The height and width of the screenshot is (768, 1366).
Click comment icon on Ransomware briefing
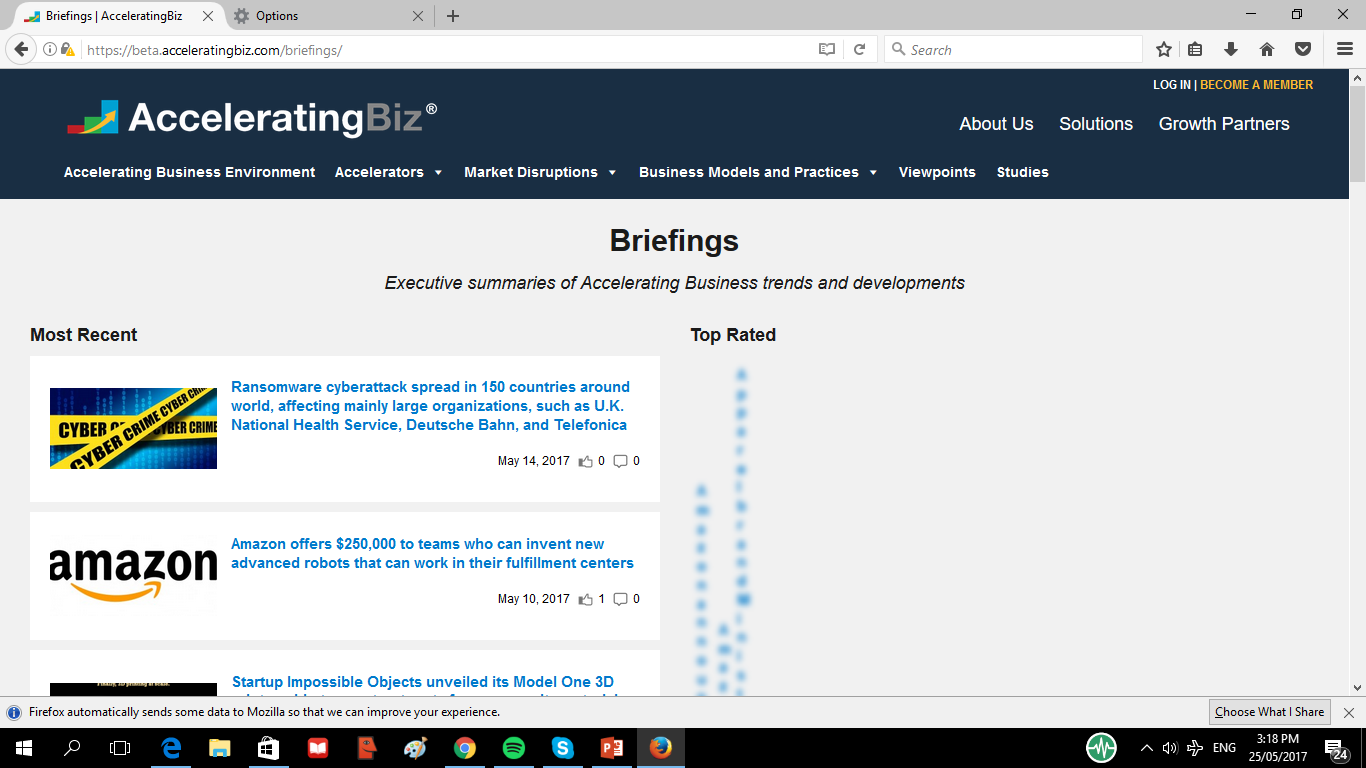pos(620,461)
